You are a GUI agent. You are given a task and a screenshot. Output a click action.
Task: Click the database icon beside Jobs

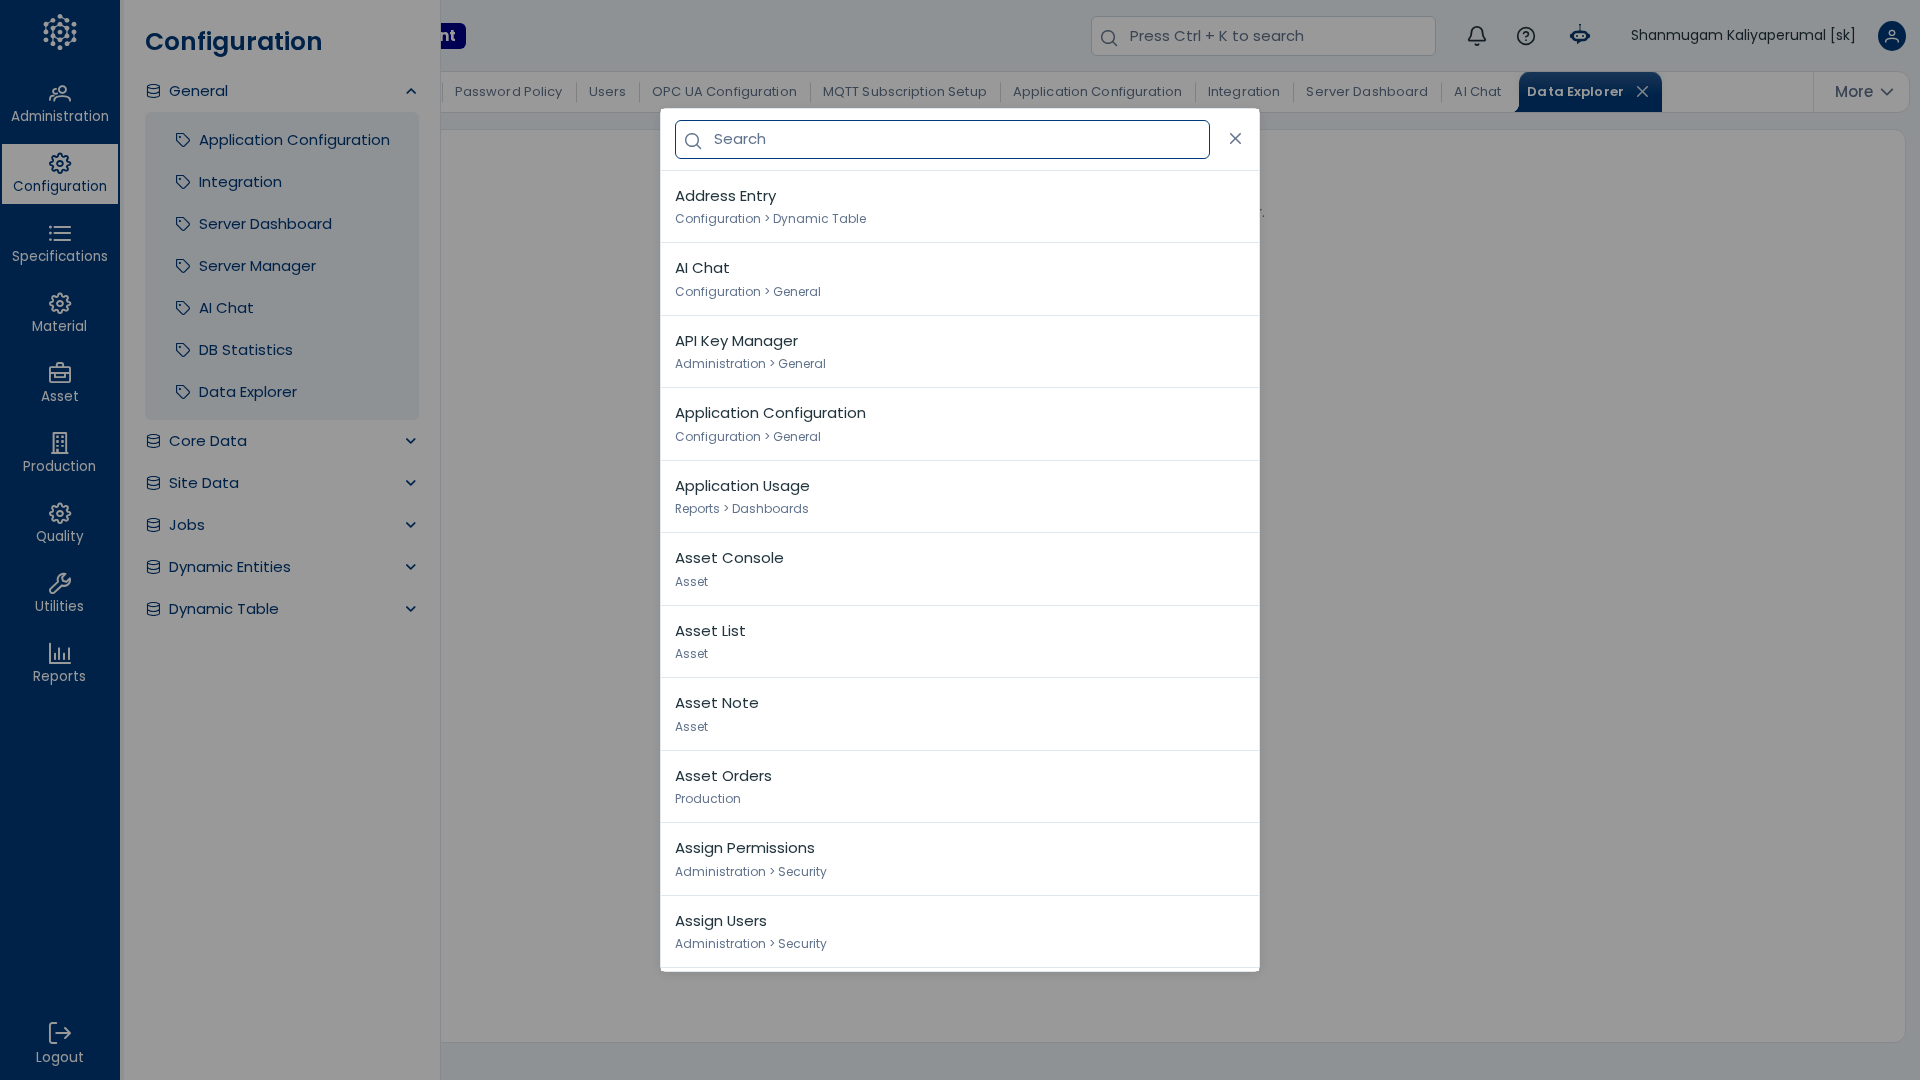coord(153,525)
